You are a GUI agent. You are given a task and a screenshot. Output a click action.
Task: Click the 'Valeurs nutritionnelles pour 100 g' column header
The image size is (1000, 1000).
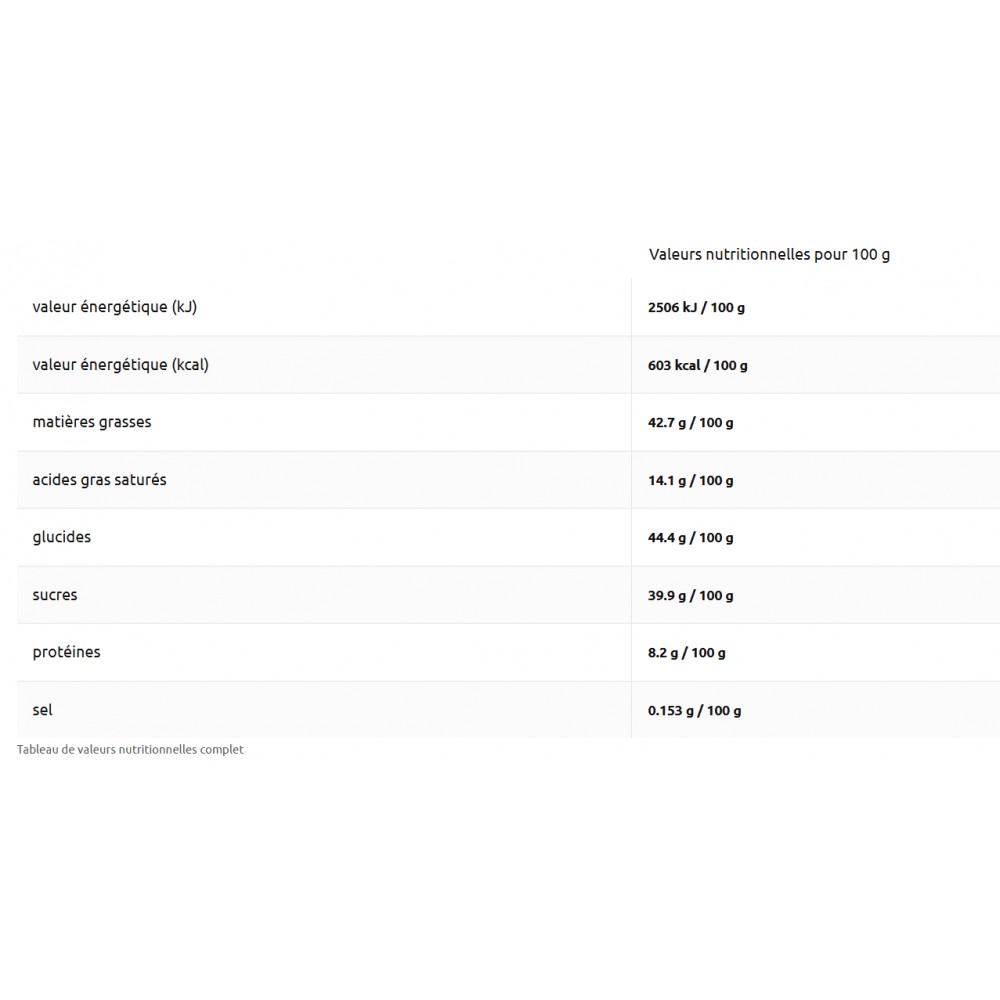point(768,254)
